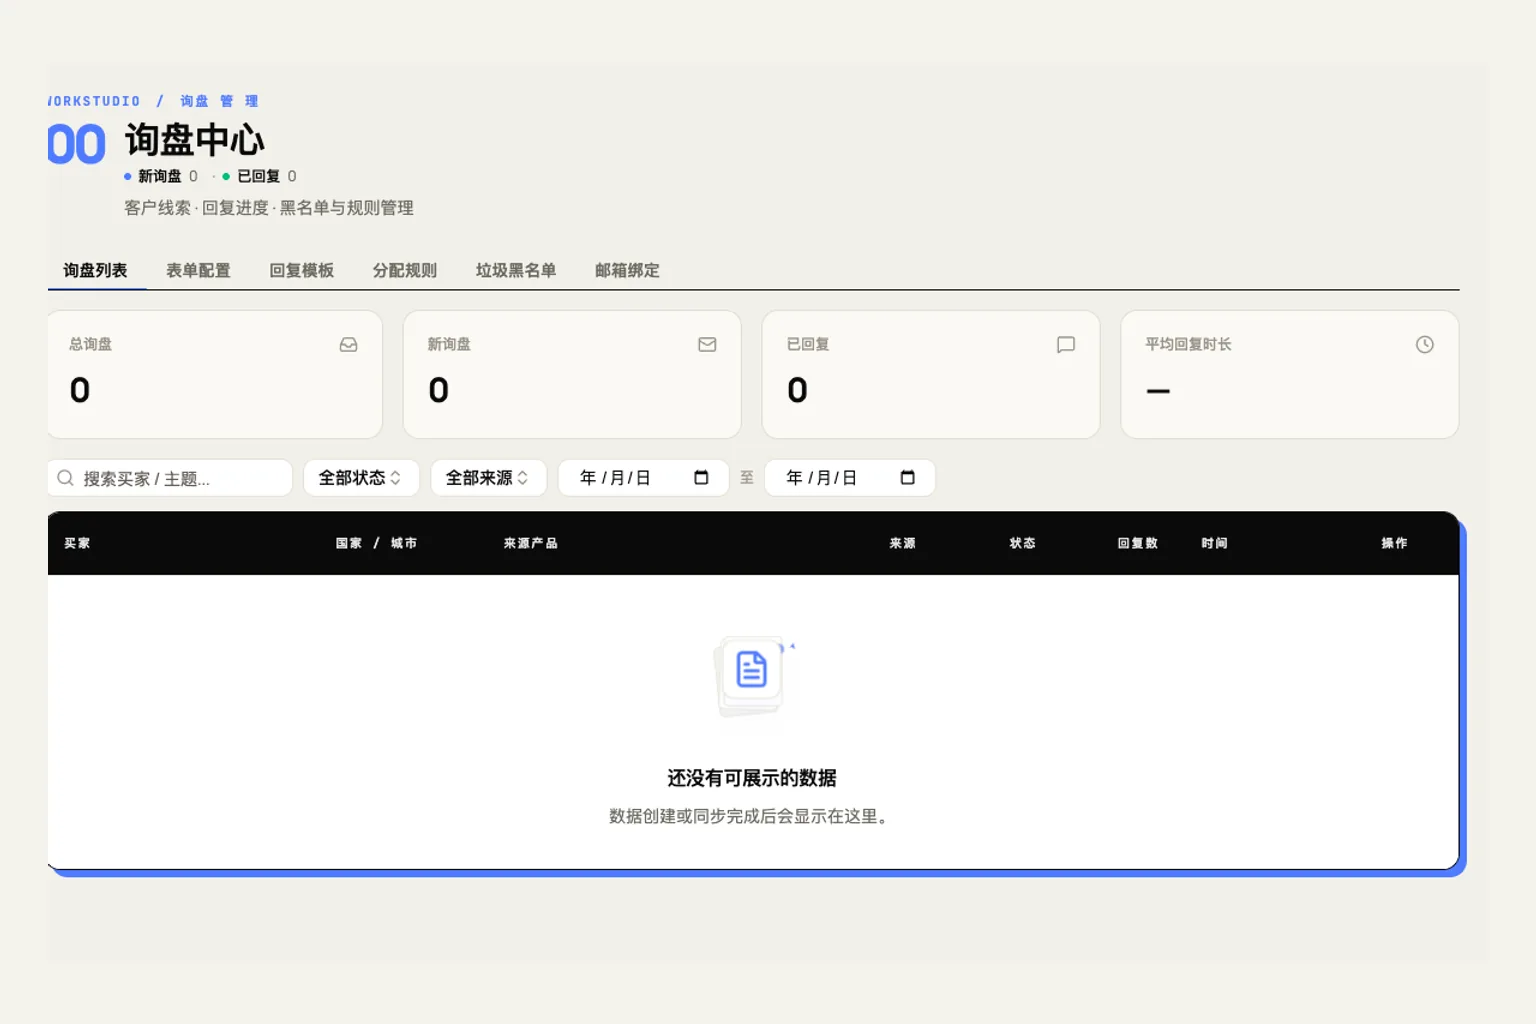
Task: Click the start date 年/月/日 field
Action: (643, 478)
